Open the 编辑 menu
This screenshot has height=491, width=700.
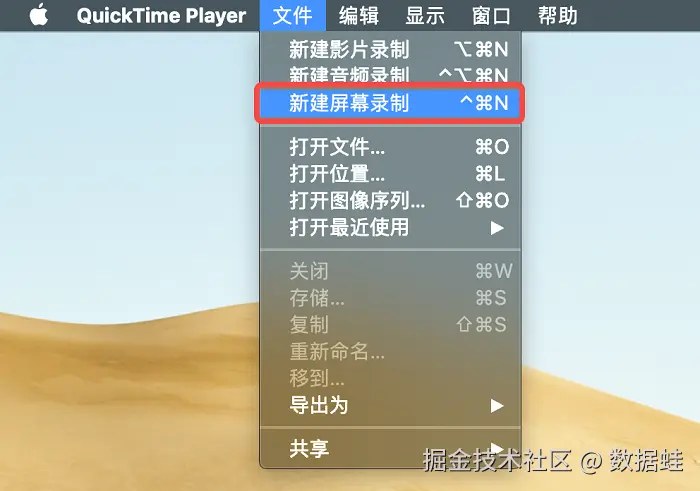(x=358, y=16)
